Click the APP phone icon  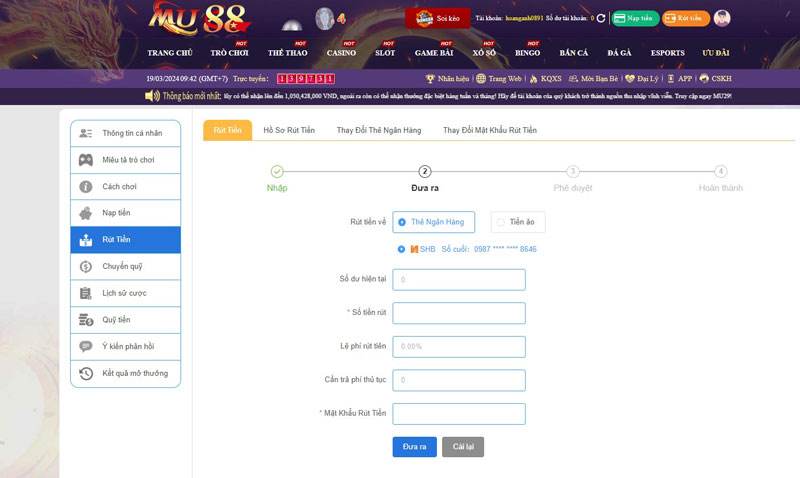pyautogui.click(x=671, y=79)
